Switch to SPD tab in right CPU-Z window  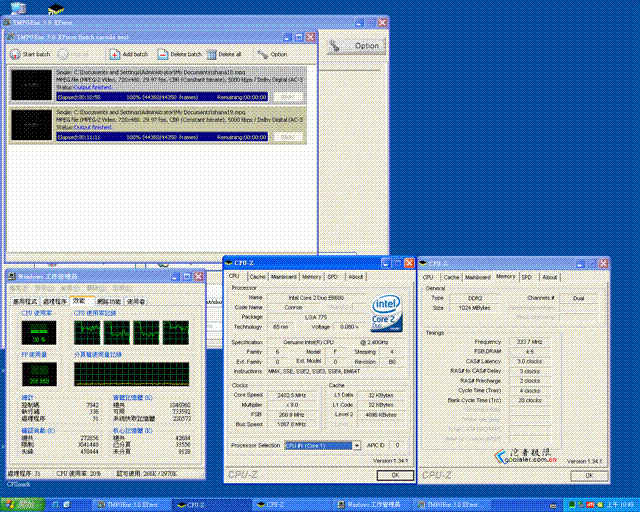click(527, 277)
